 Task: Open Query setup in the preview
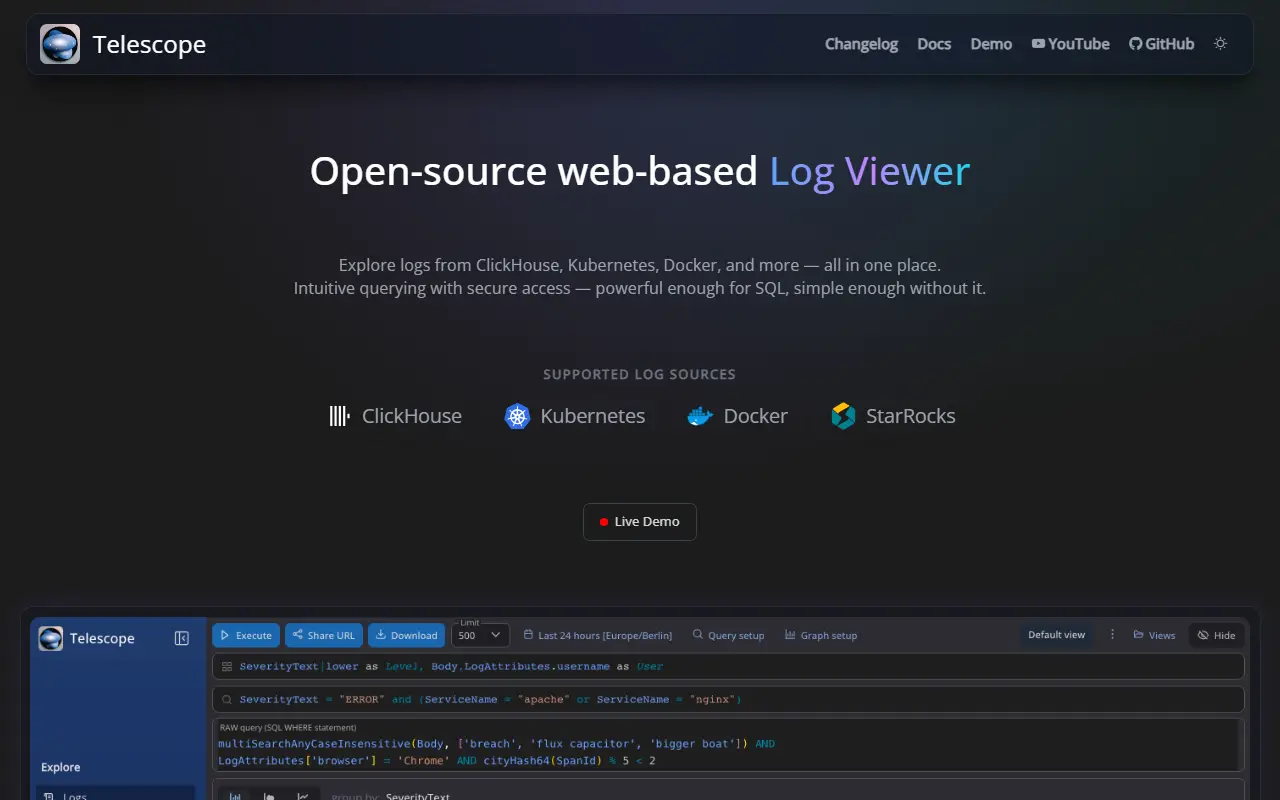[728, 635]
